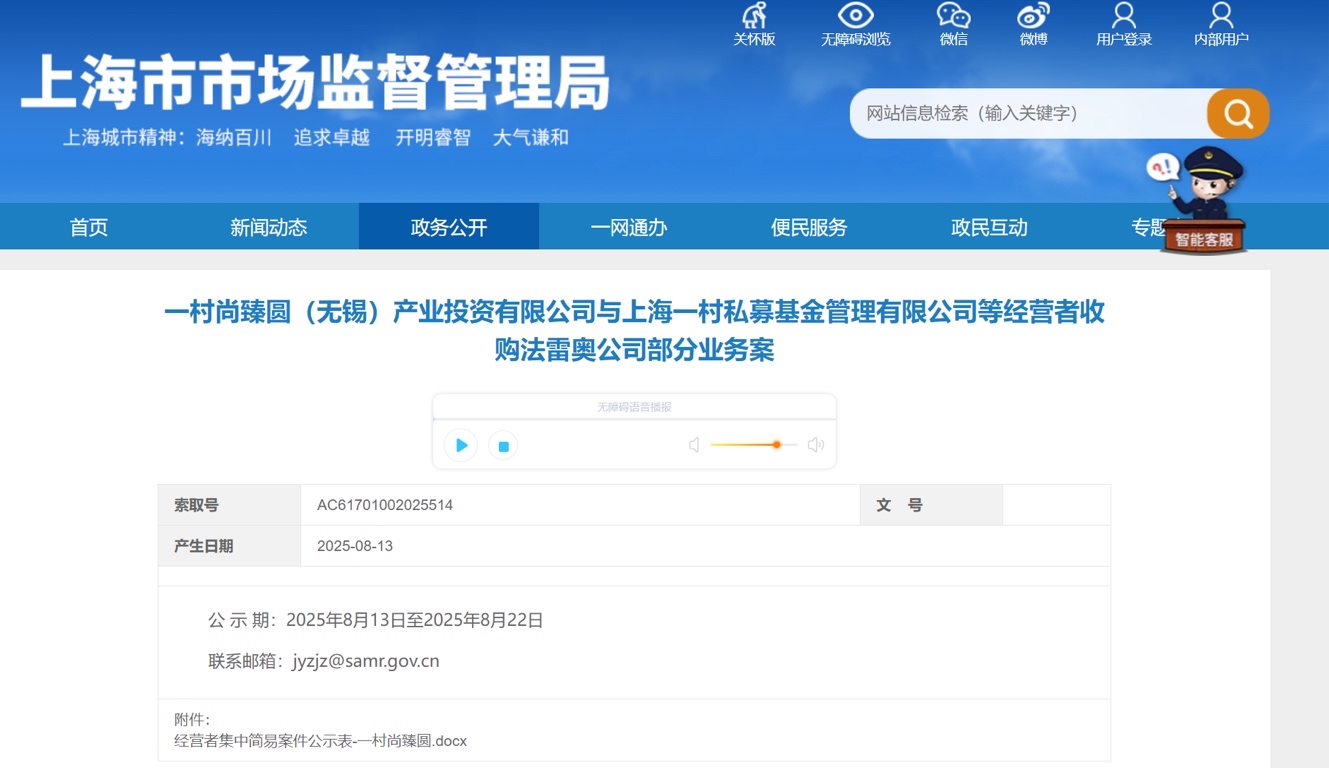Open 政务公开 navigation tab
The image size is (1329, 768).
[x=449, y=227]
